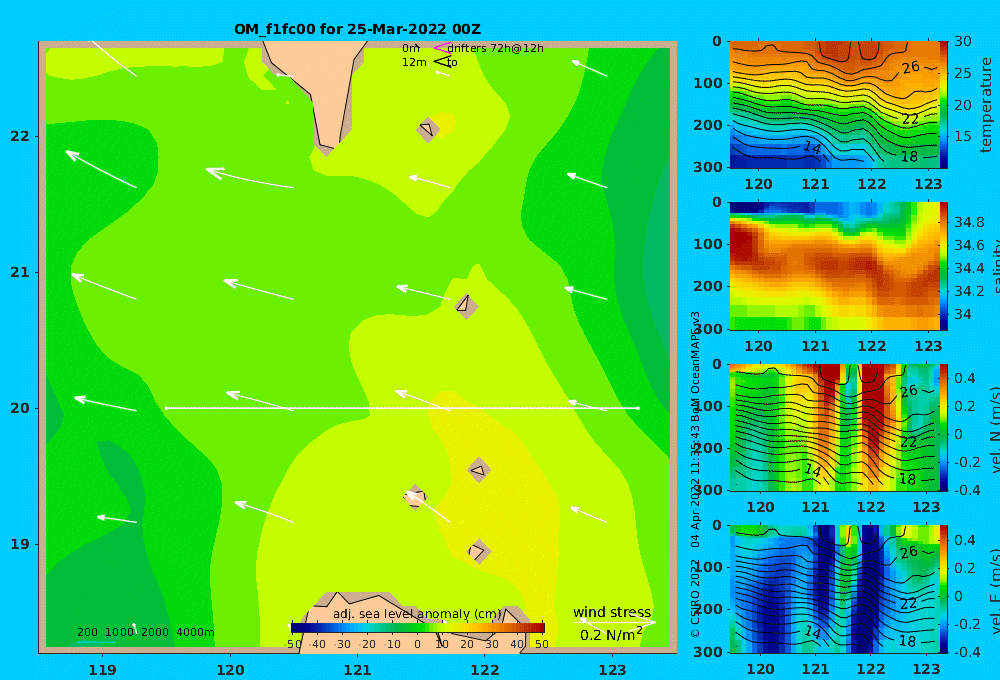Click the salinity colorbar
The height and width of the screenshot is (680, 1000).
click(943, 266)
